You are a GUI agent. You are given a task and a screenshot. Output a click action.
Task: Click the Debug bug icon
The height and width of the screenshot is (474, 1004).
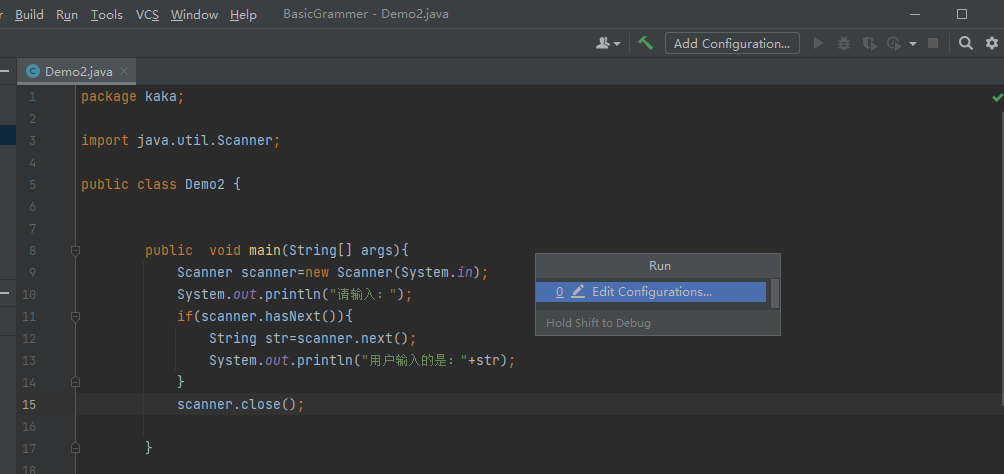(844, 43)
